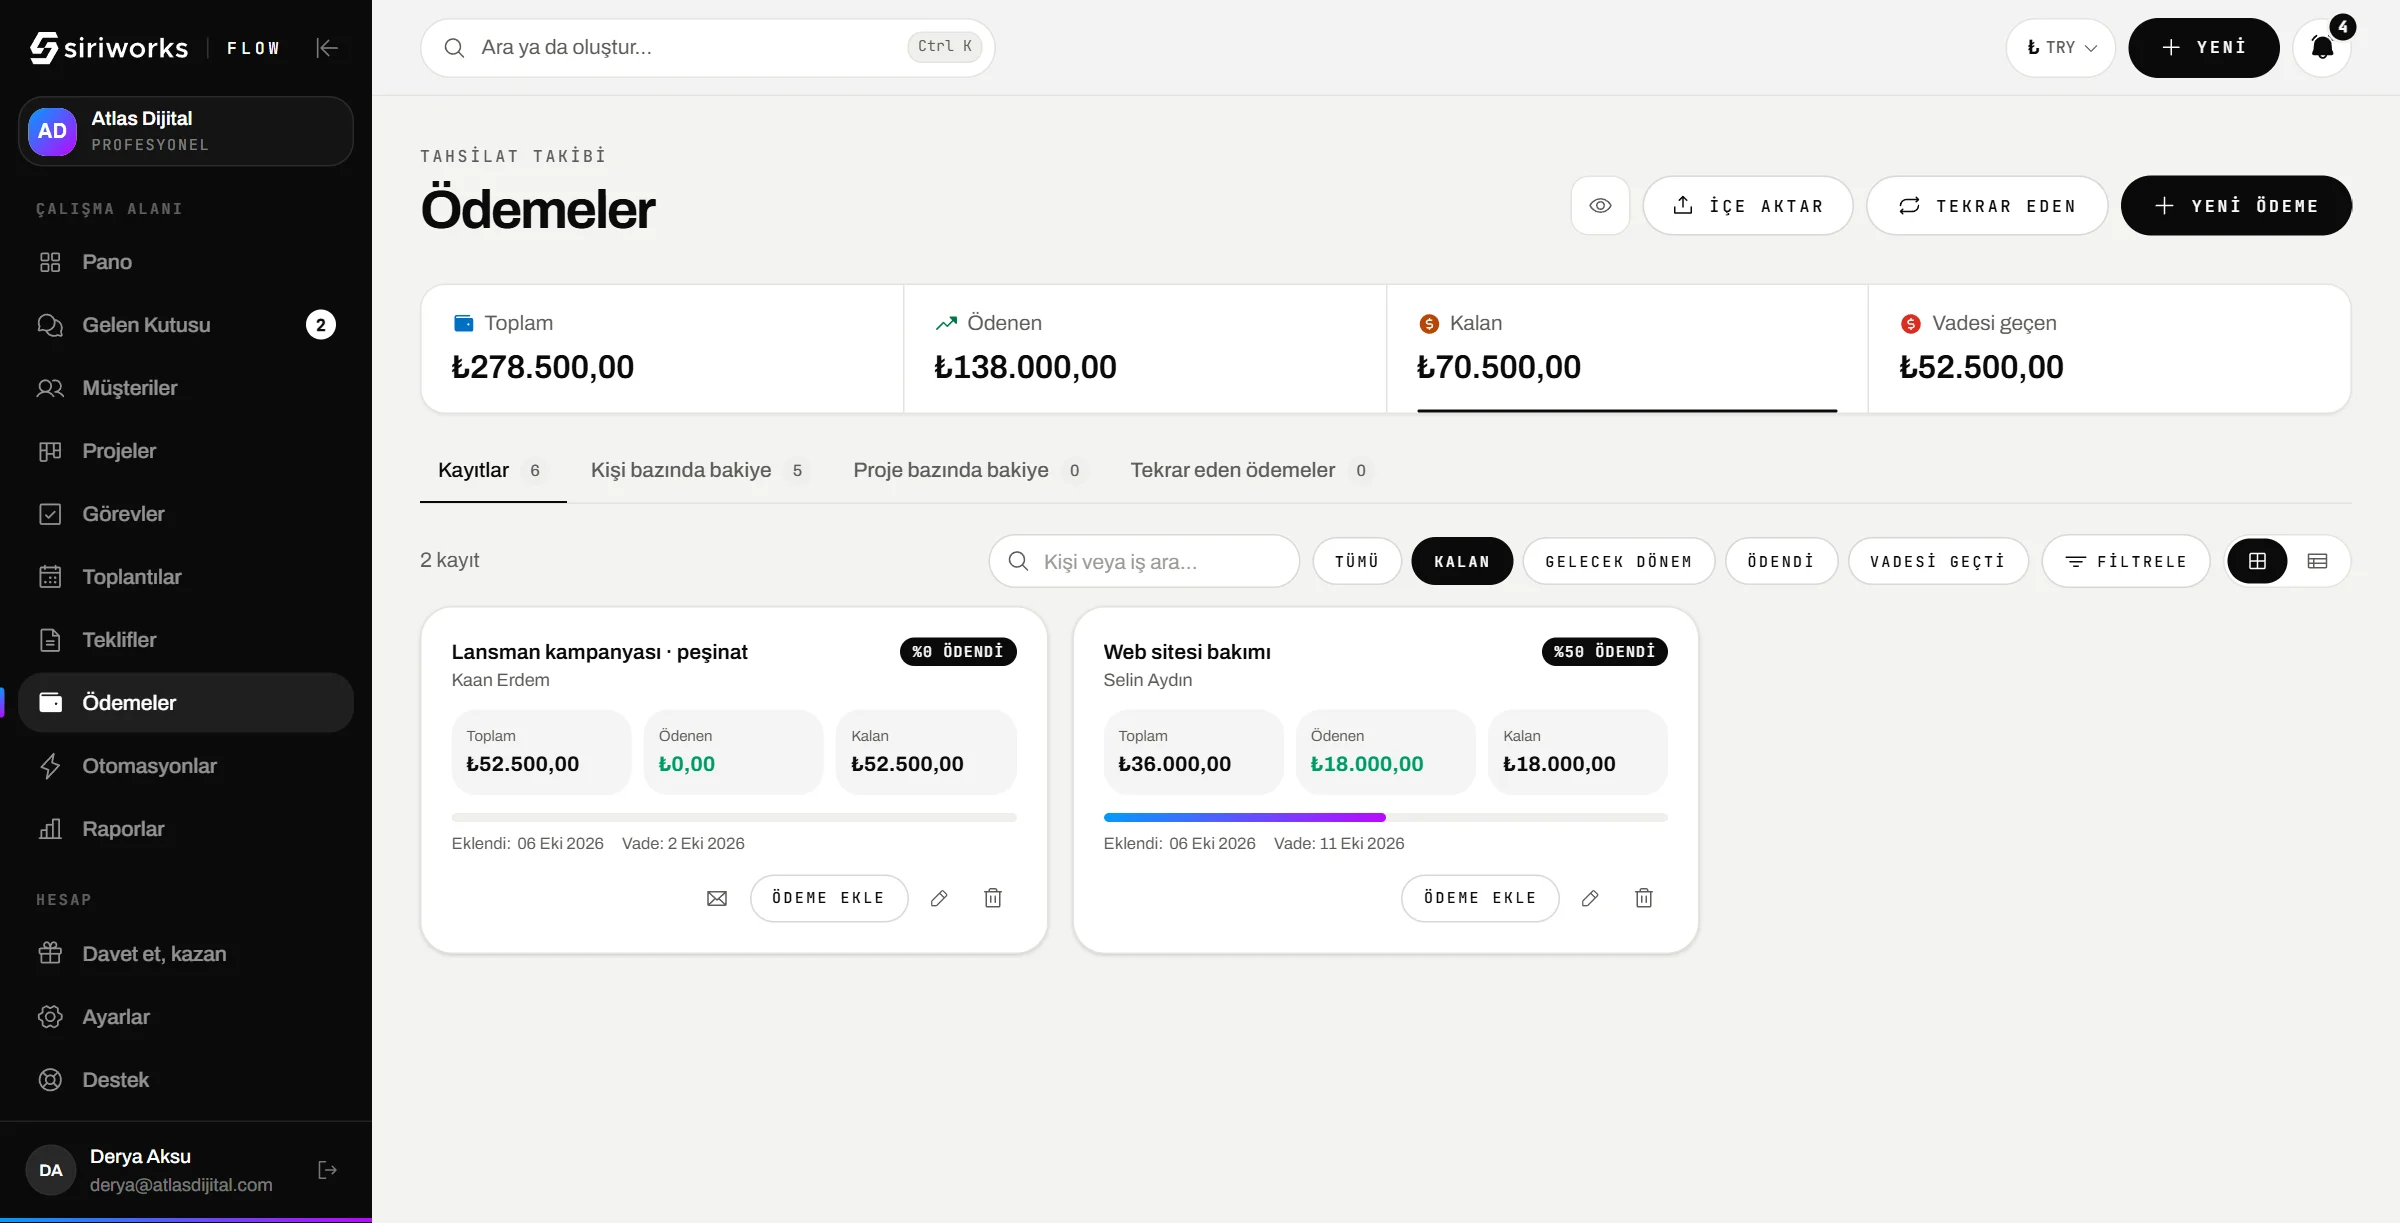Click the %50 ÖDENDİ badge
This screenshot has height=1223, width=2400.
click(x=1604, y=652)
